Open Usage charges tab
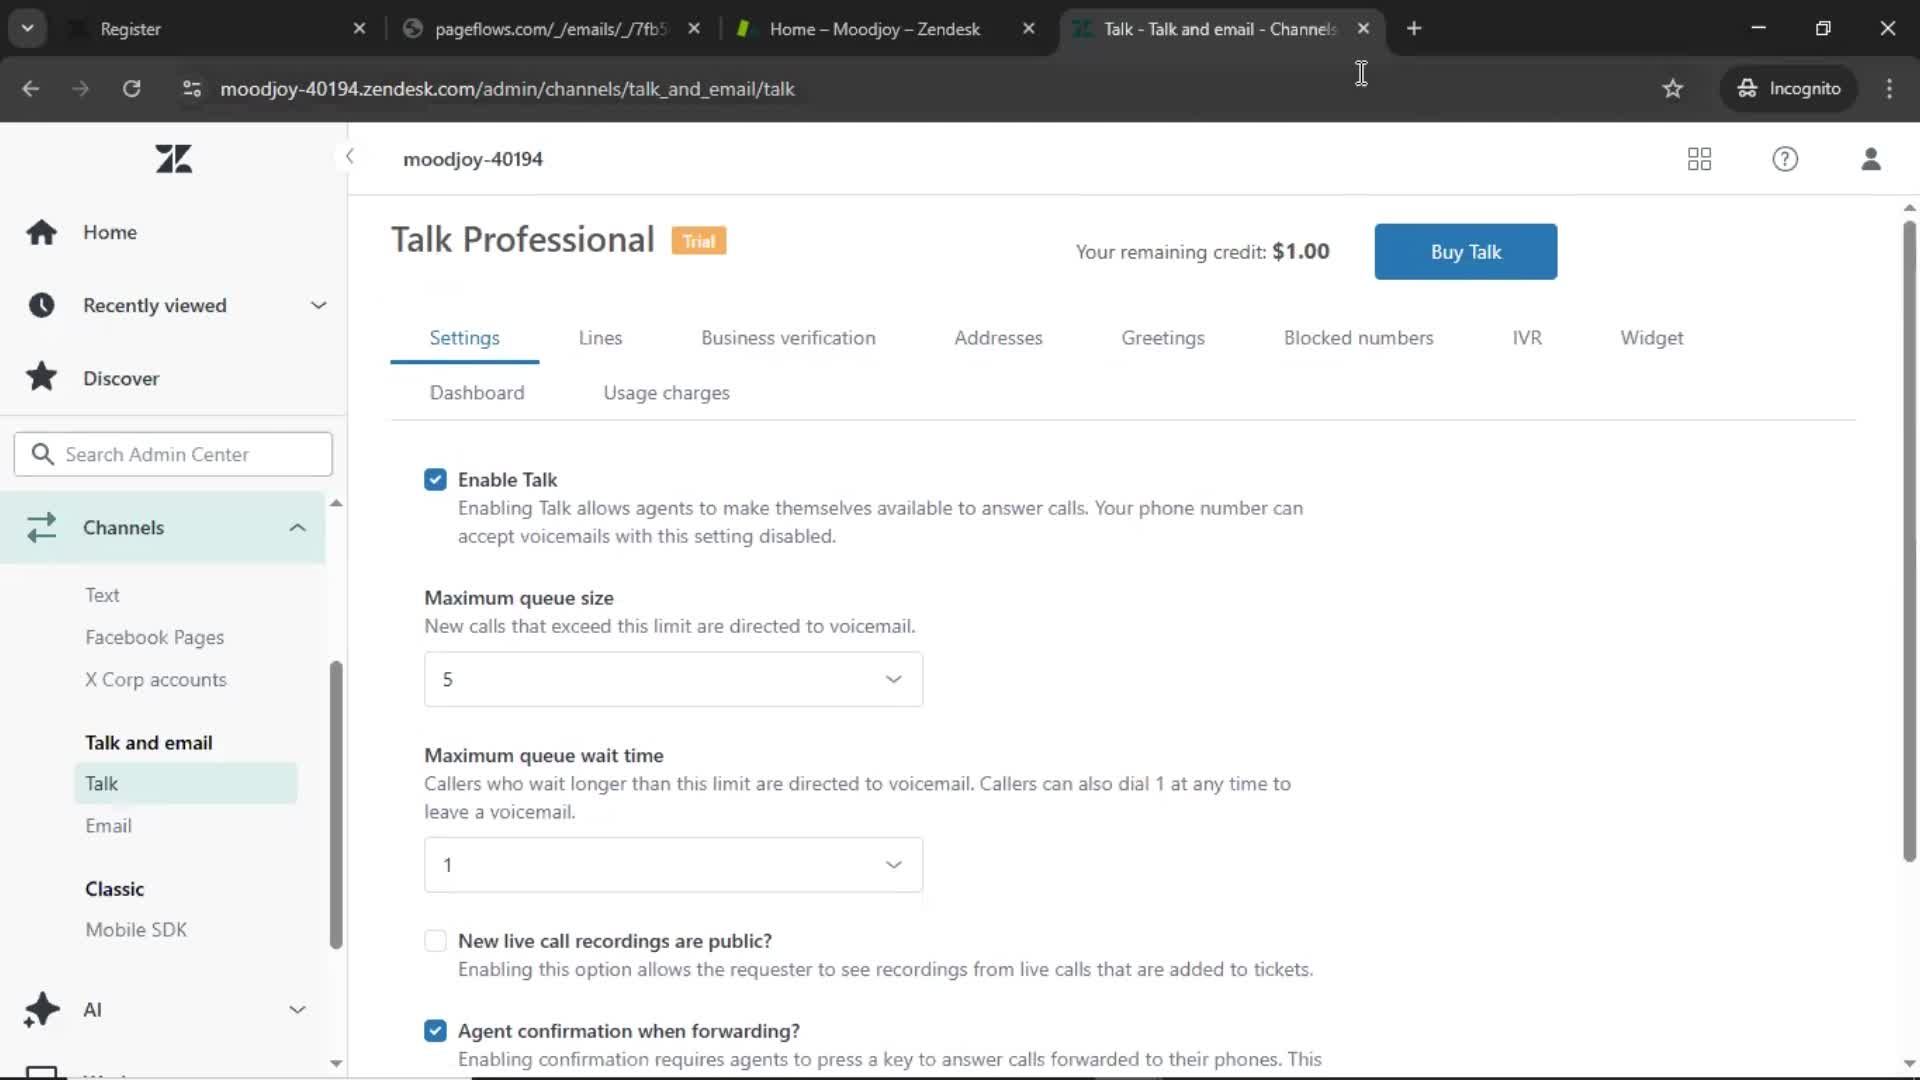This screenshot has width=1920, height=1080. pos(667,393)
